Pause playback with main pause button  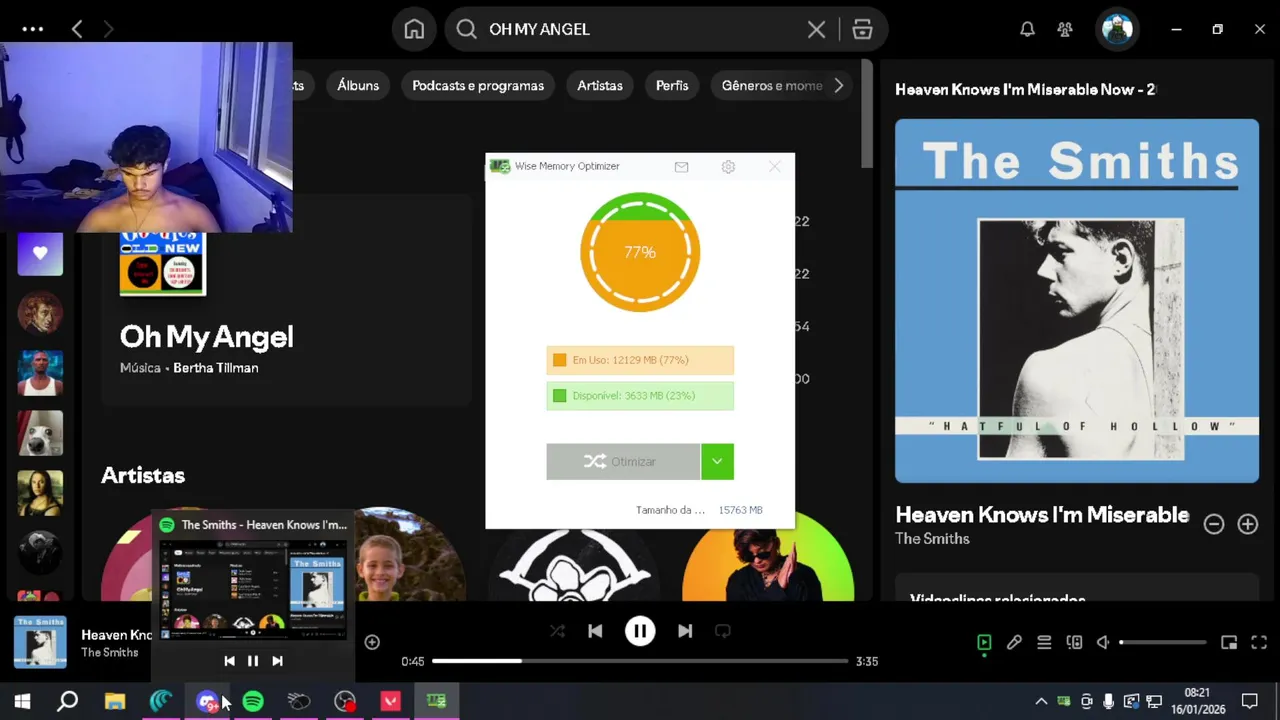(640, 631)
